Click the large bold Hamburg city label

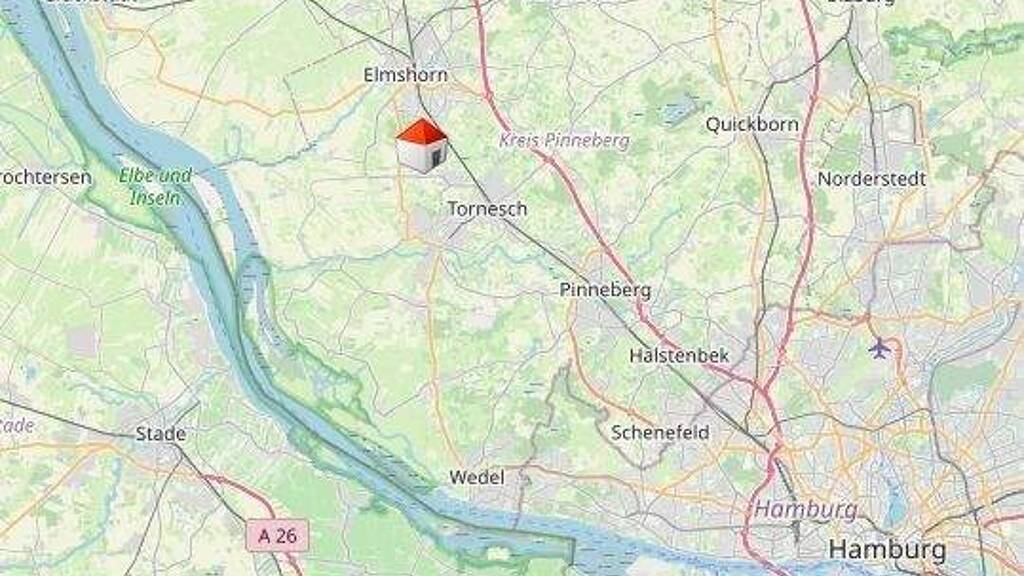pyautogui.click(x=888, y=549)
